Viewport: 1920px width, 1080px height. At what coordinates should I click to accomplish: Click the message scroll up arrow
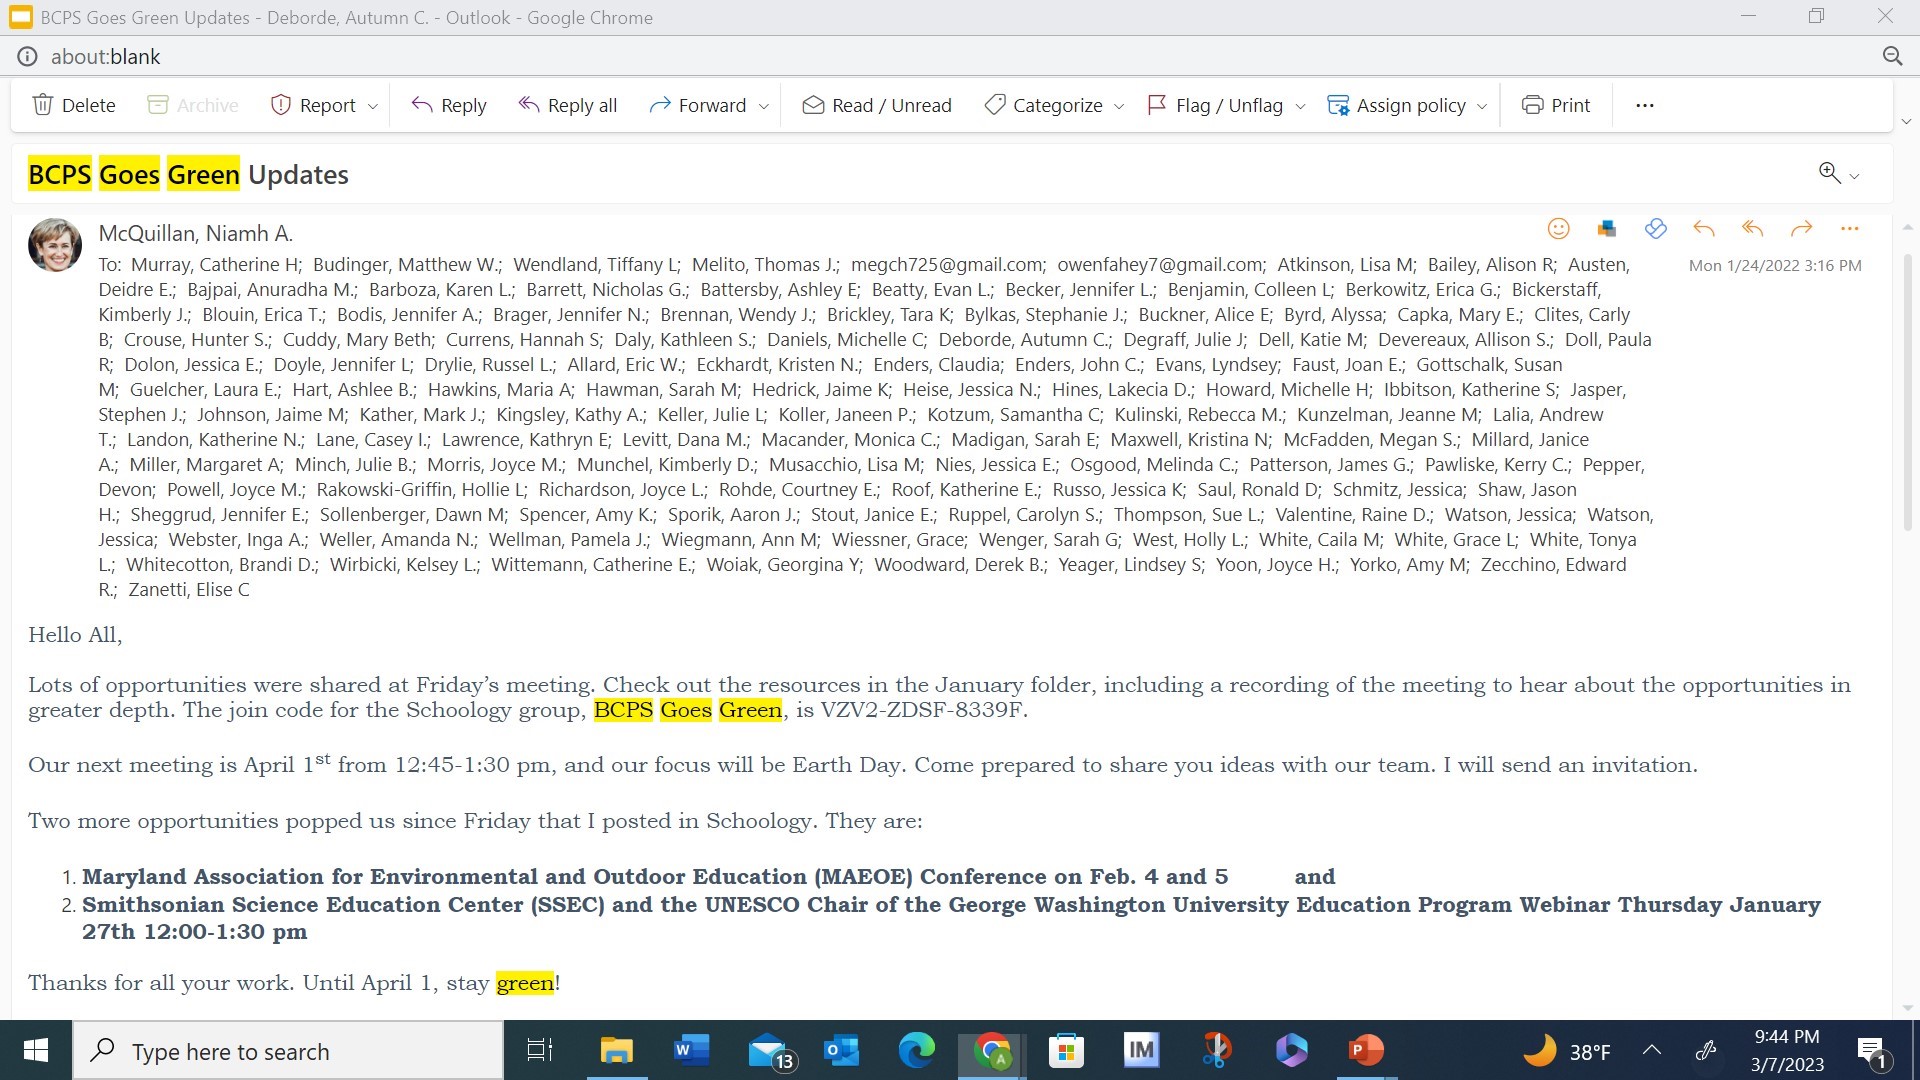[1907, 227]
